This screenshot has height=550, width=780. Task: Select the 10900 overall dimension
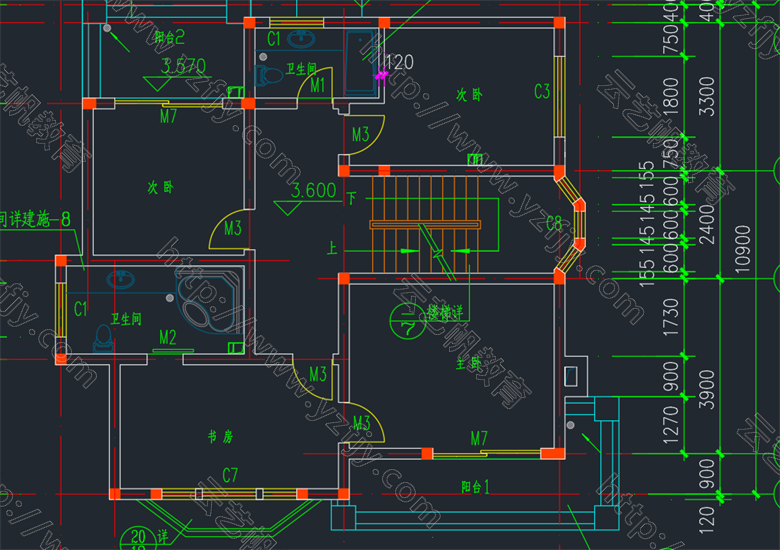pyautogui.click(x=743, y=249)
